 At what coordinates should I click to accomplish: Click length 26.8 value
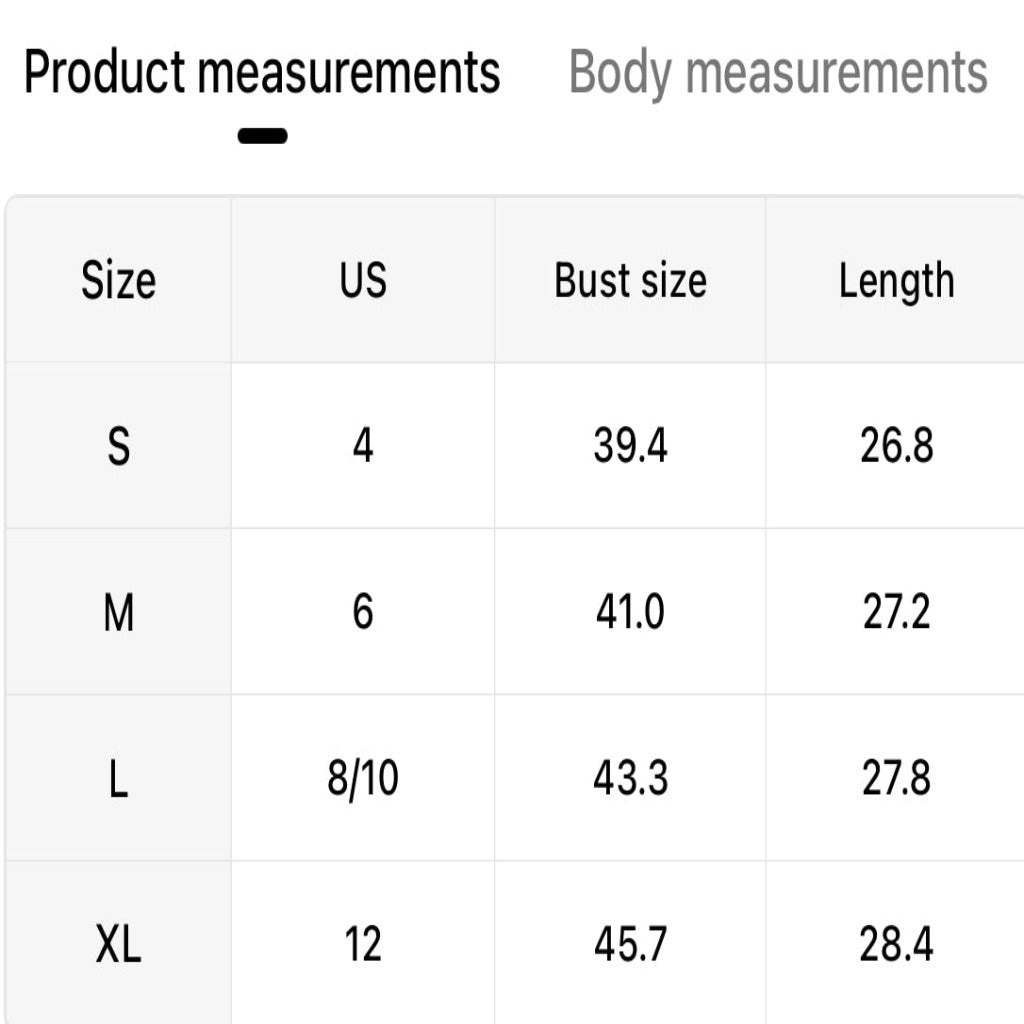coord(896,446)
